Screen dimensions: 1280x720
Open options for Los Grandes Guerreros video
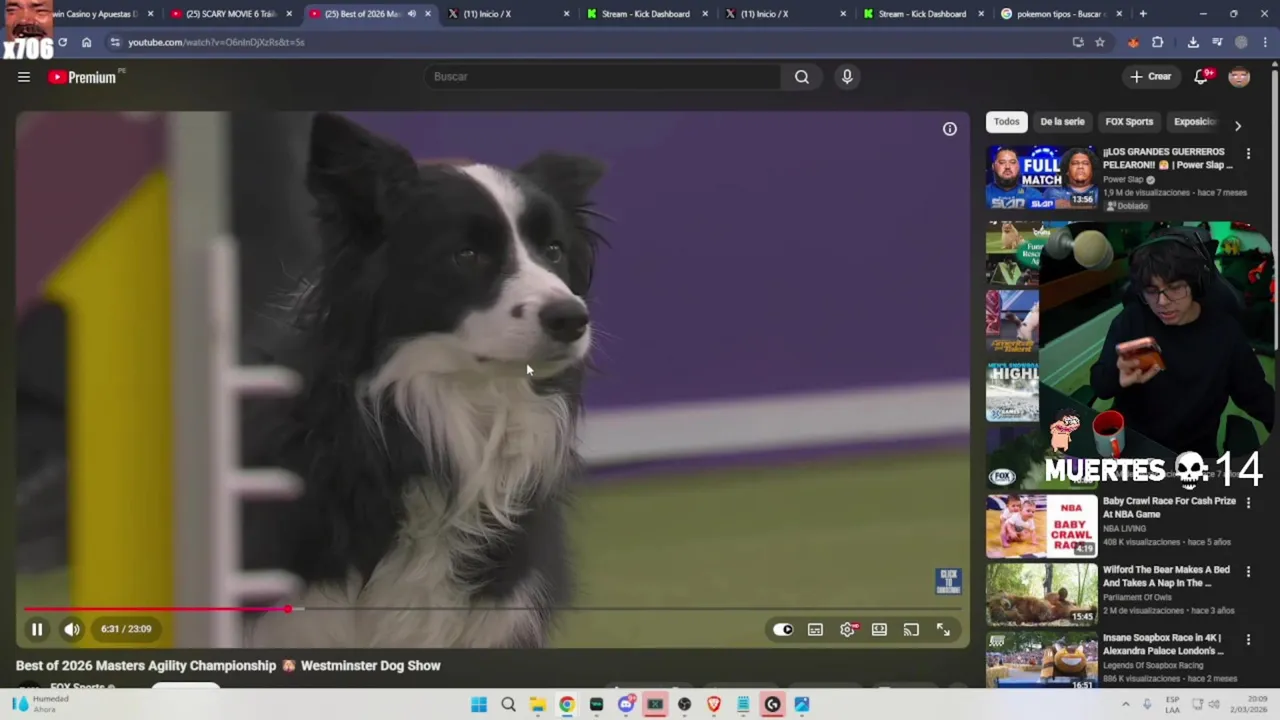coord(1248,154)
